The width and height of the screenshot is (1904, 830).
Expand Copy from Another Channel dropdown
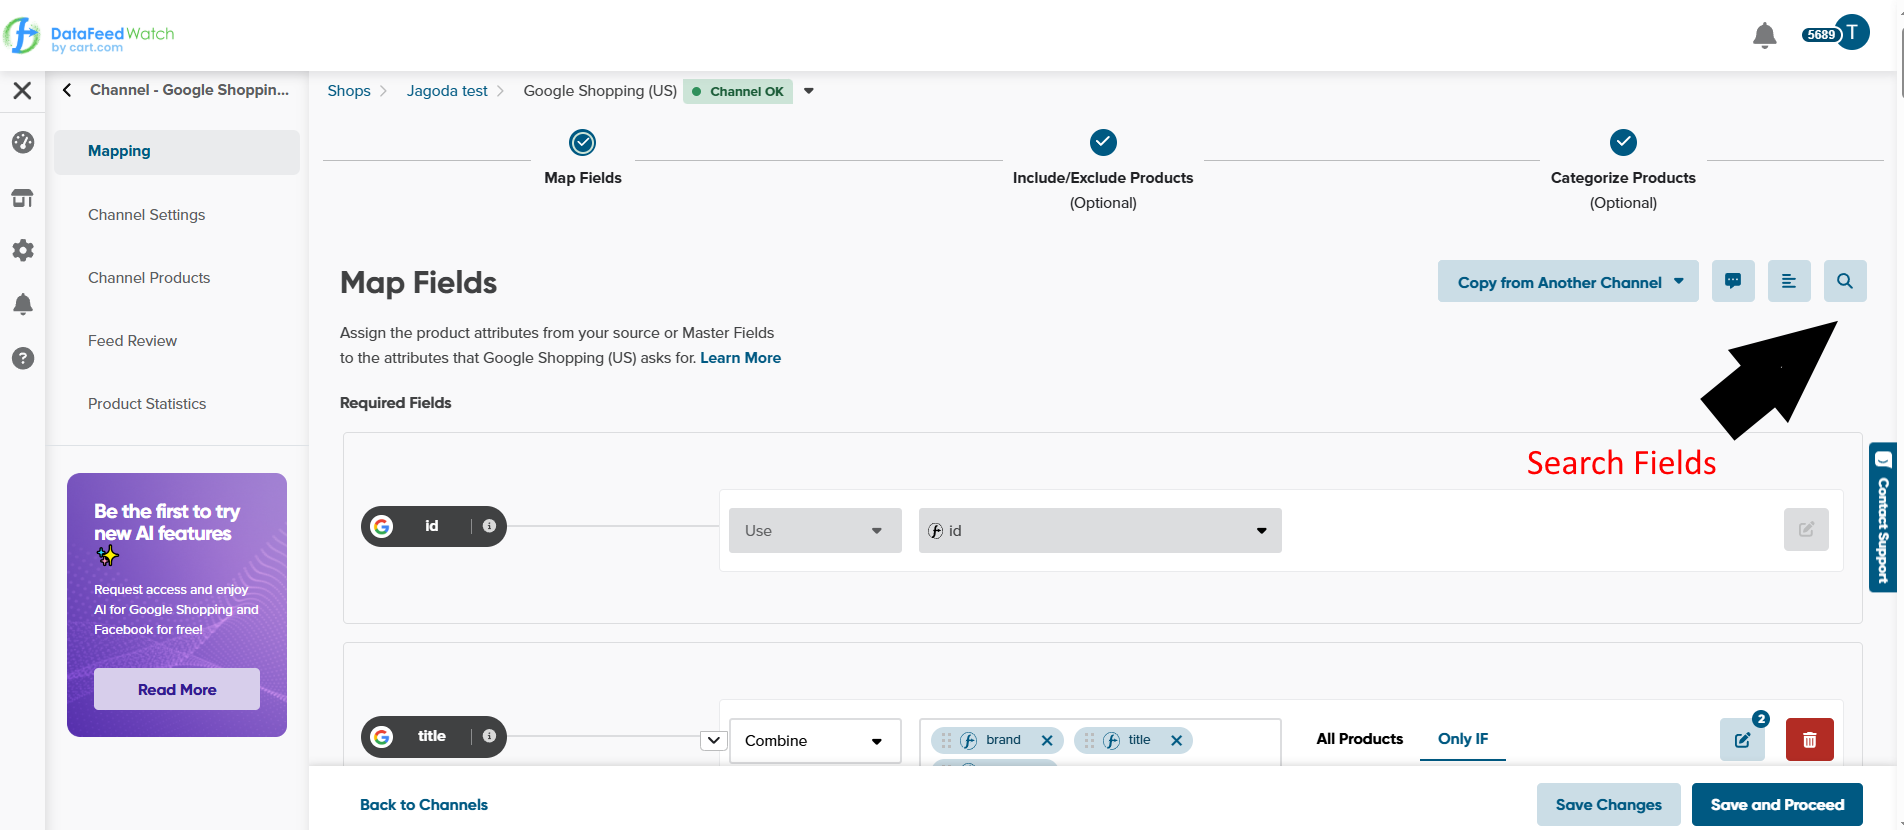click(x=1567, y=282)
